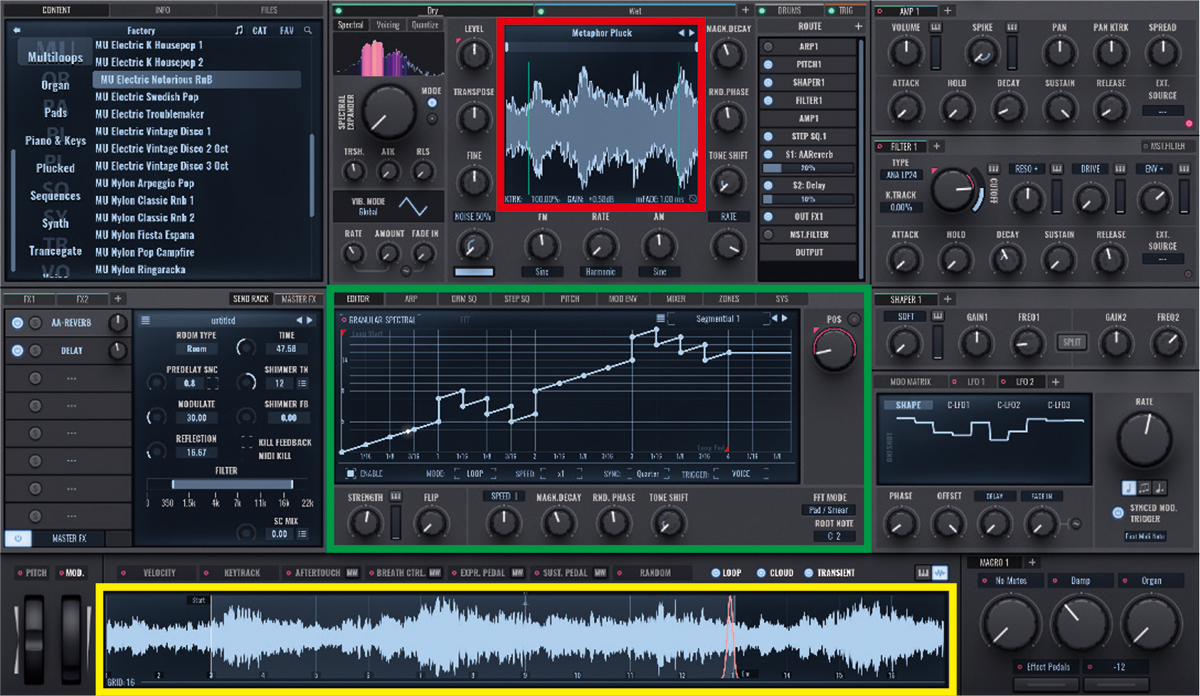Click the K.TRACK value field 0.00%

pos(902,207)
